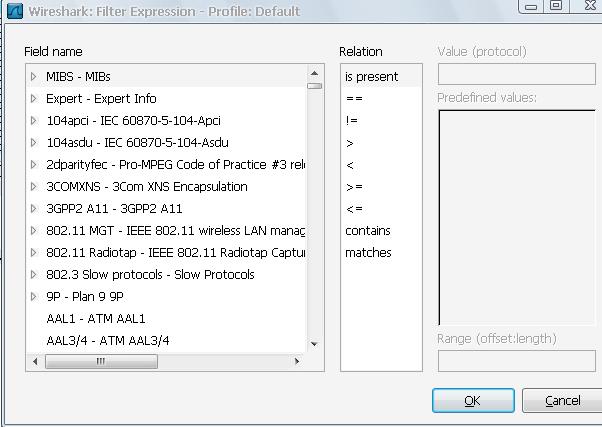602x427 pixels.
Task: Select AAL3/4 - ATM AAL3/4 field
Action: pyautogui.click(x=108, y=341)
